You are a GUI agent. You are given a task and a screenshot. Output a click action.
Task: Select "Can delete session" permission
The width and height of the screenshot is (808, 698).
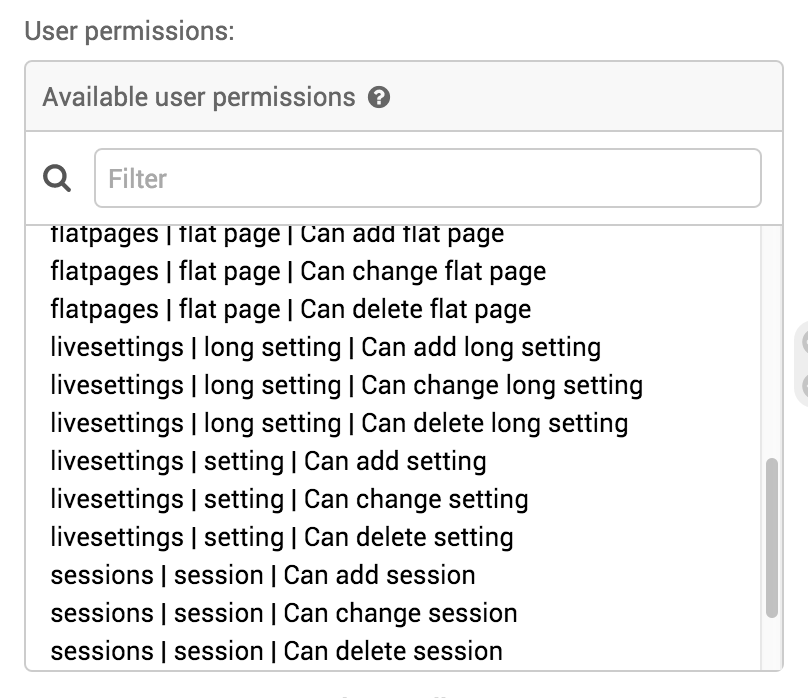(x=276, y=652)
